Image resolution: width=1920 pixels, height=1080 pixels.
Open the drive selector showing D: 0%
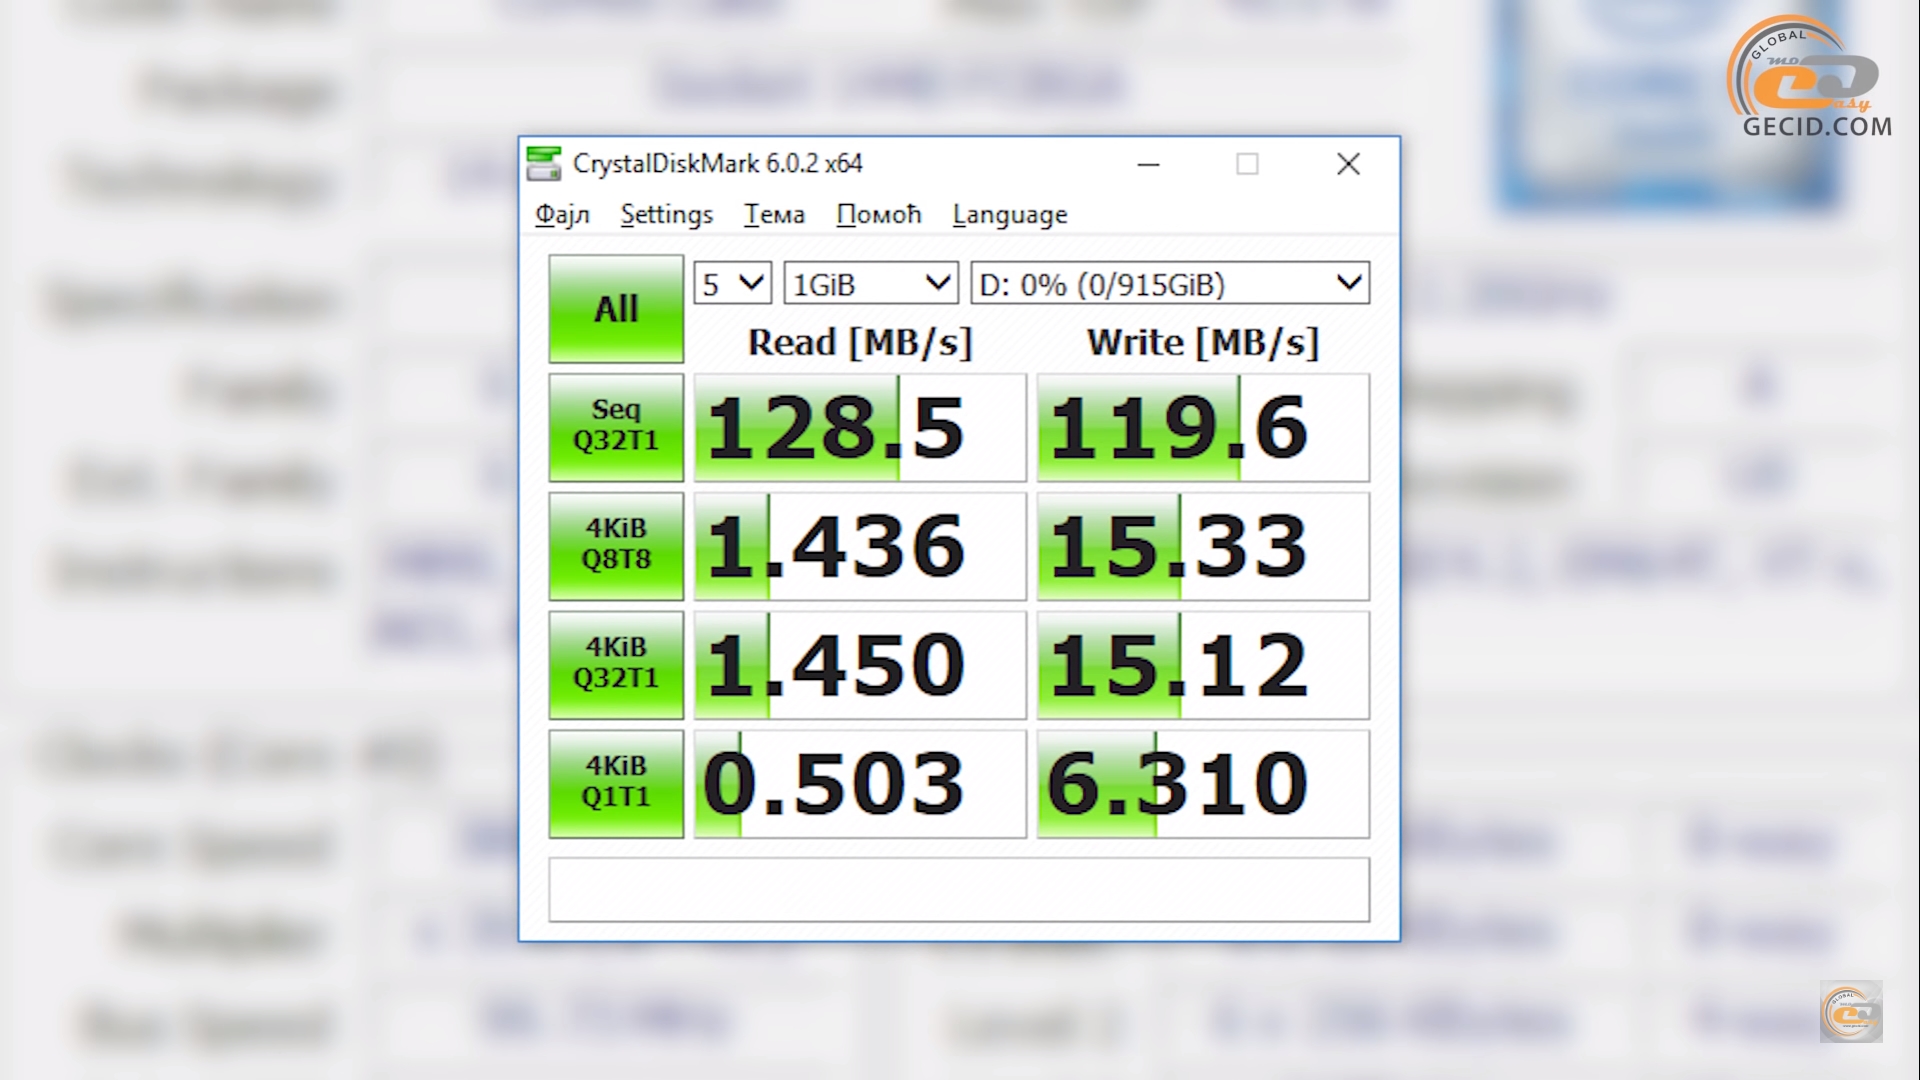[1170, 284]
